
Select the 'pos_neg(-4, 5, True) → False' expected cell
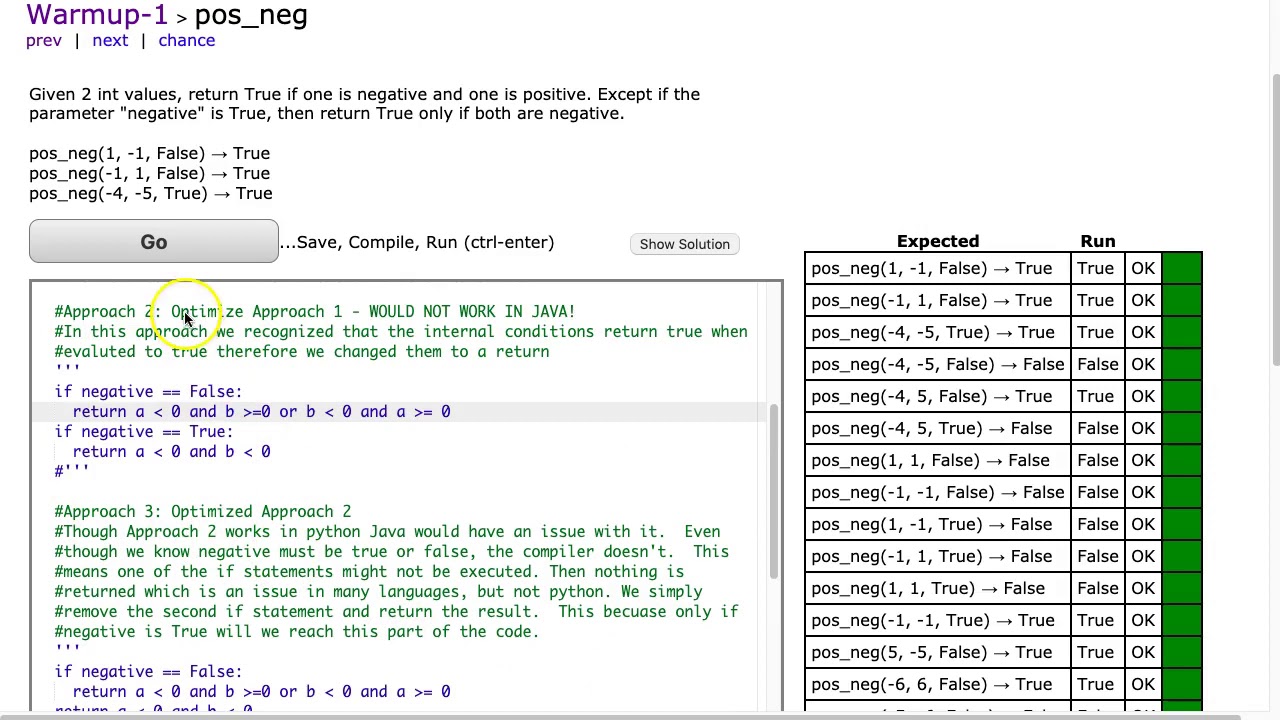point(937,428)
